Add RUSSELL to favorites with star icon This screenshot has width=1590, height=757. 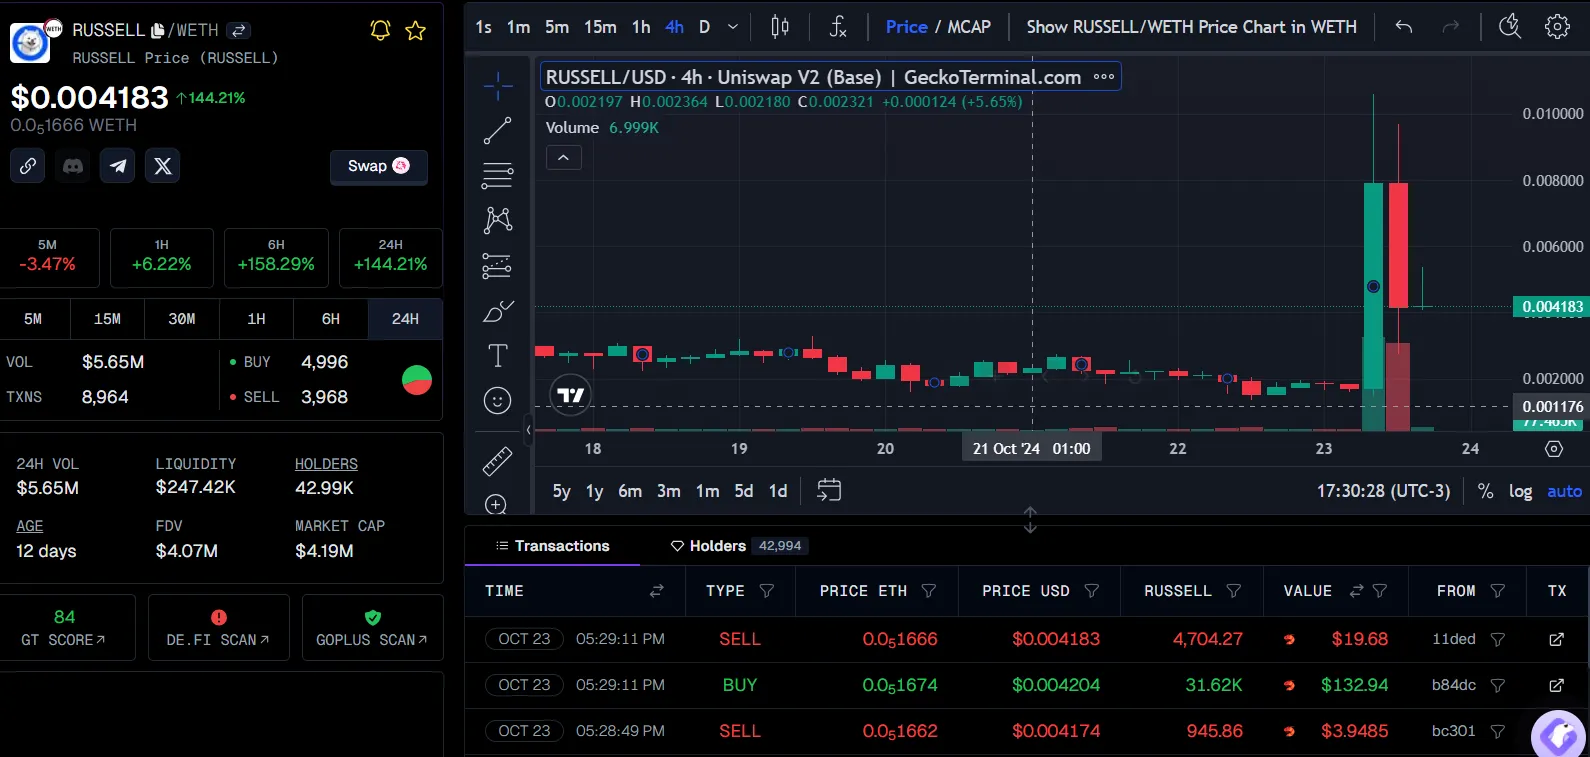415,30
